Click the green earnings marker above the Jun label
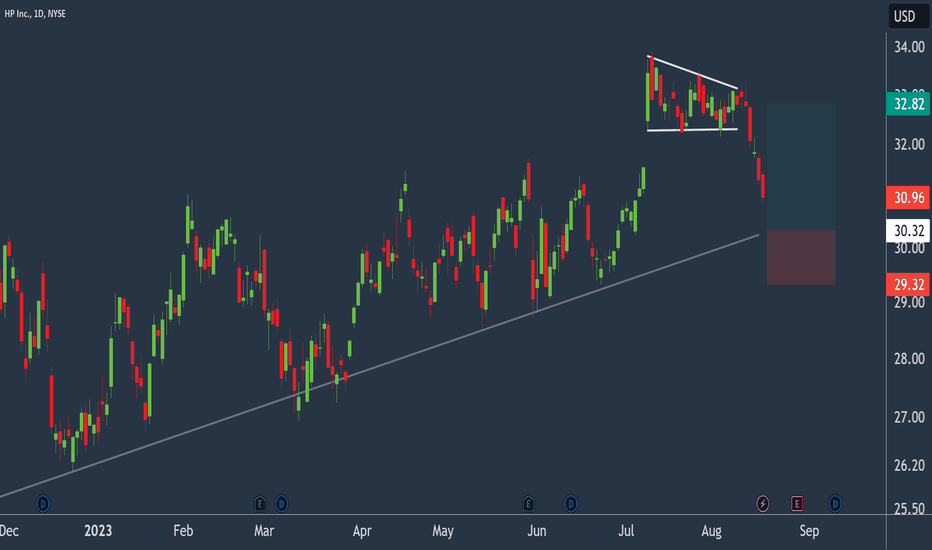Image resolution: width=932 pixels, height=550 pixels. pos(528,504)
